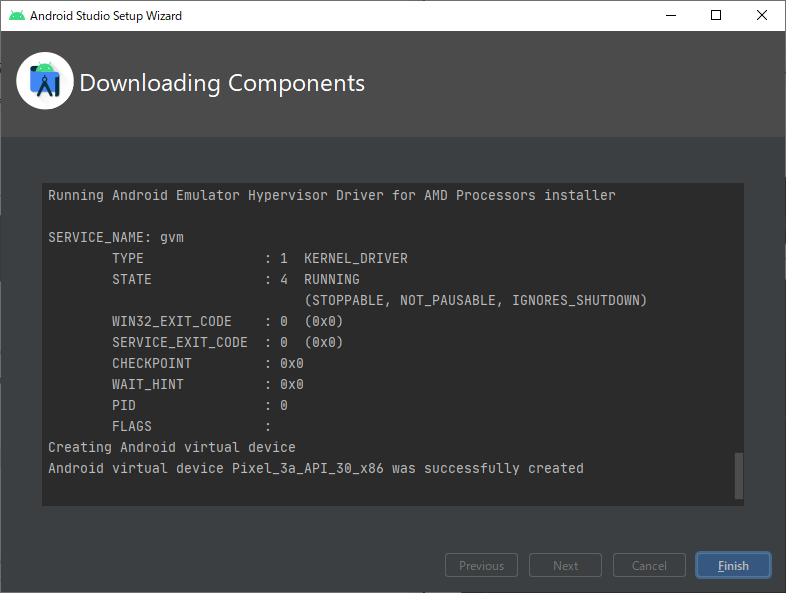Click the "Creating Android virtual device" line

pyautogui.click(x=172, y=447)
